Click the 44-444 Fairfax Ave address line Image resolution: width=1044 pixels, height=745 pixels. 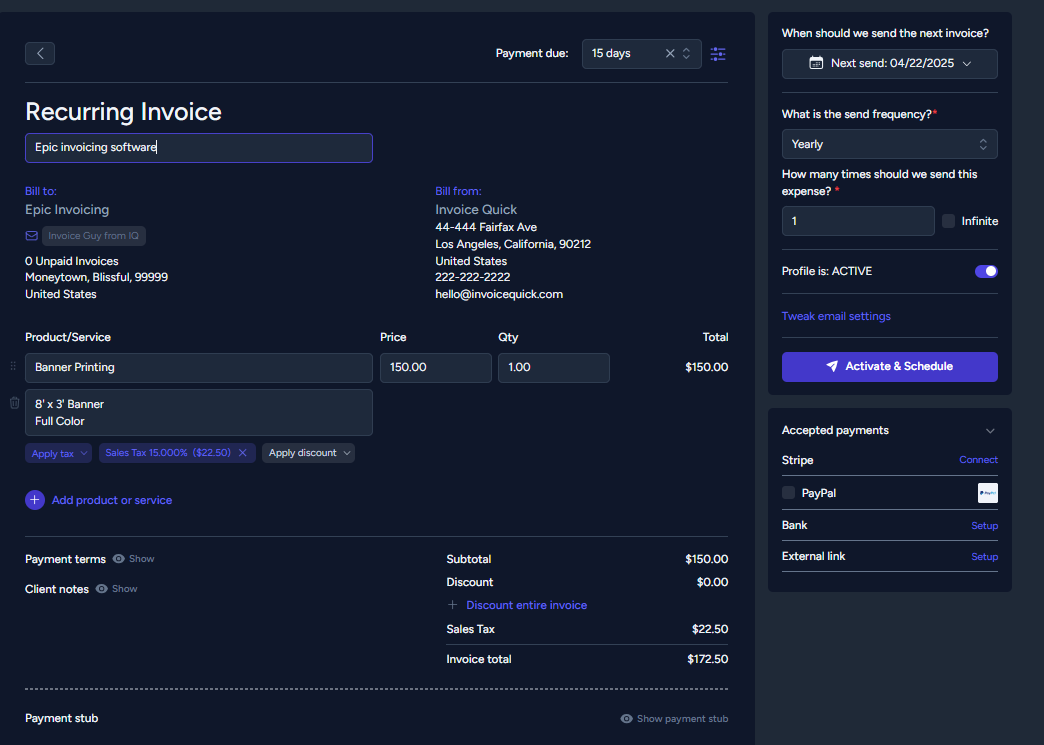[486, 227]
